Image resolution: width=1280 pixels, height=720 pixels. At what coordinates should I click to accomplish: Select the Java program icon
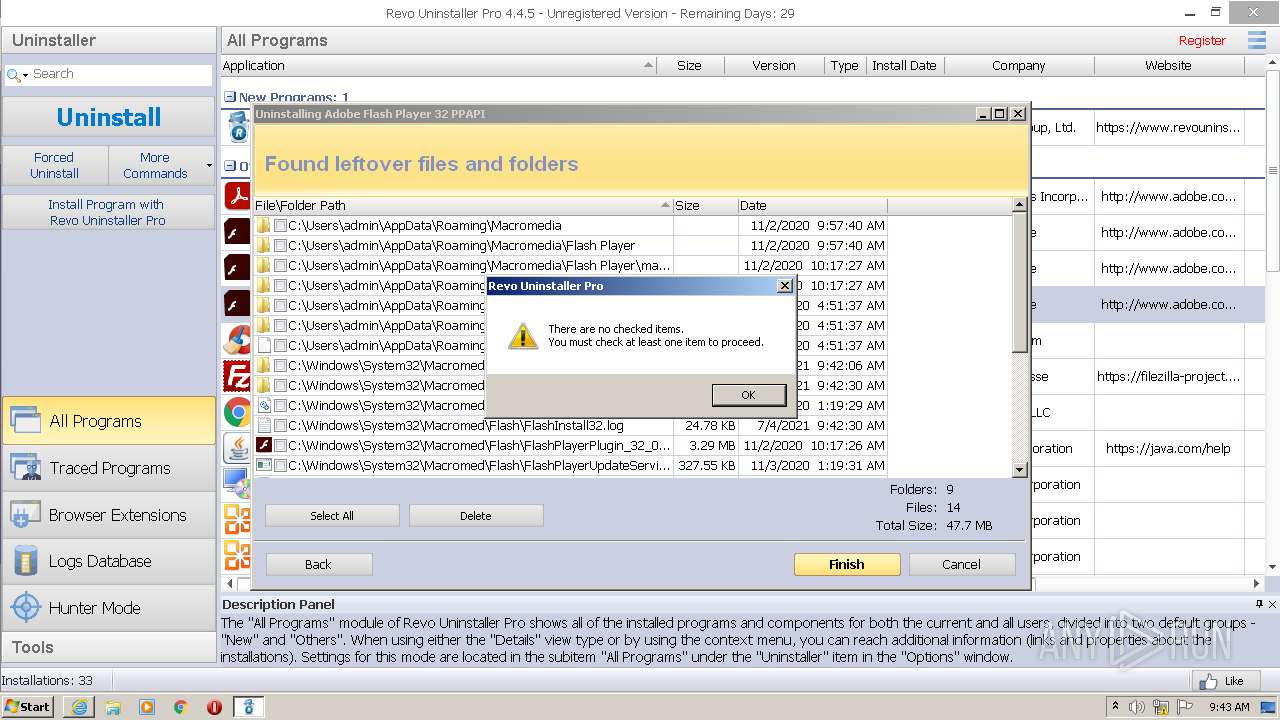click(x=237, y=448)
